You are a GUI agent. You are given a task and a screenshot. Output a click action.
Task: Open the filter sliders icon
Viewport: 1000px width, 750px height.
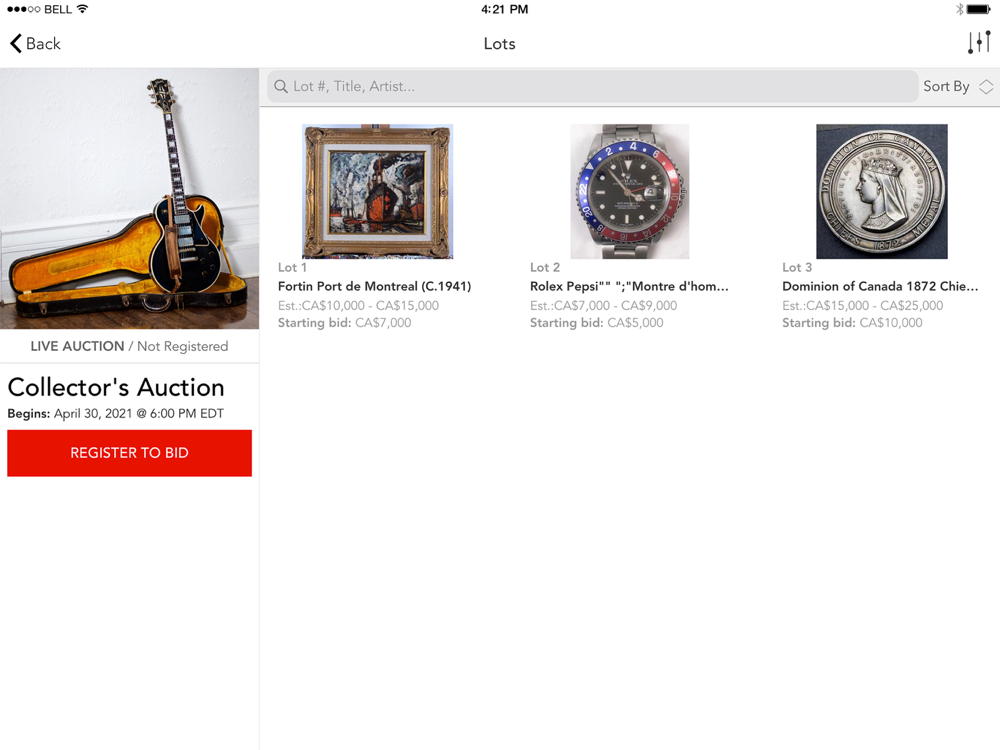[978, 43]
